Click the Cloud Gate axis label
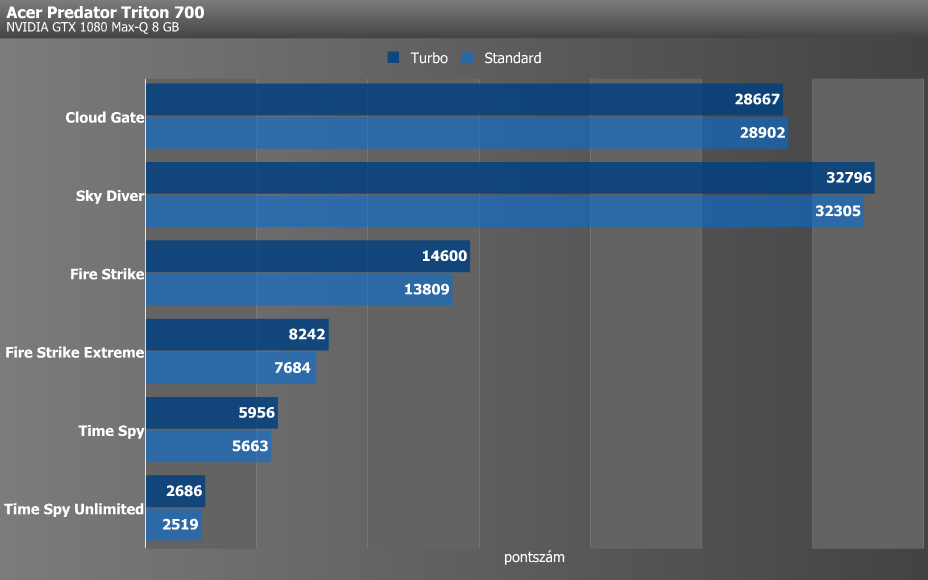The height and width of the screenshot is (580, 928). coord(105,117)
